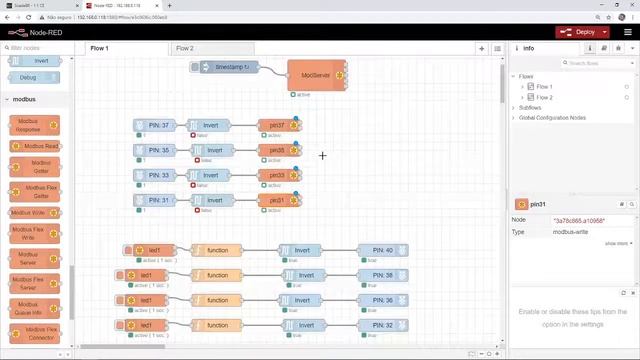Click the red Deploy button
Image resolution: width=640 pixels, height=360 pixels.
tap(578, 32)
